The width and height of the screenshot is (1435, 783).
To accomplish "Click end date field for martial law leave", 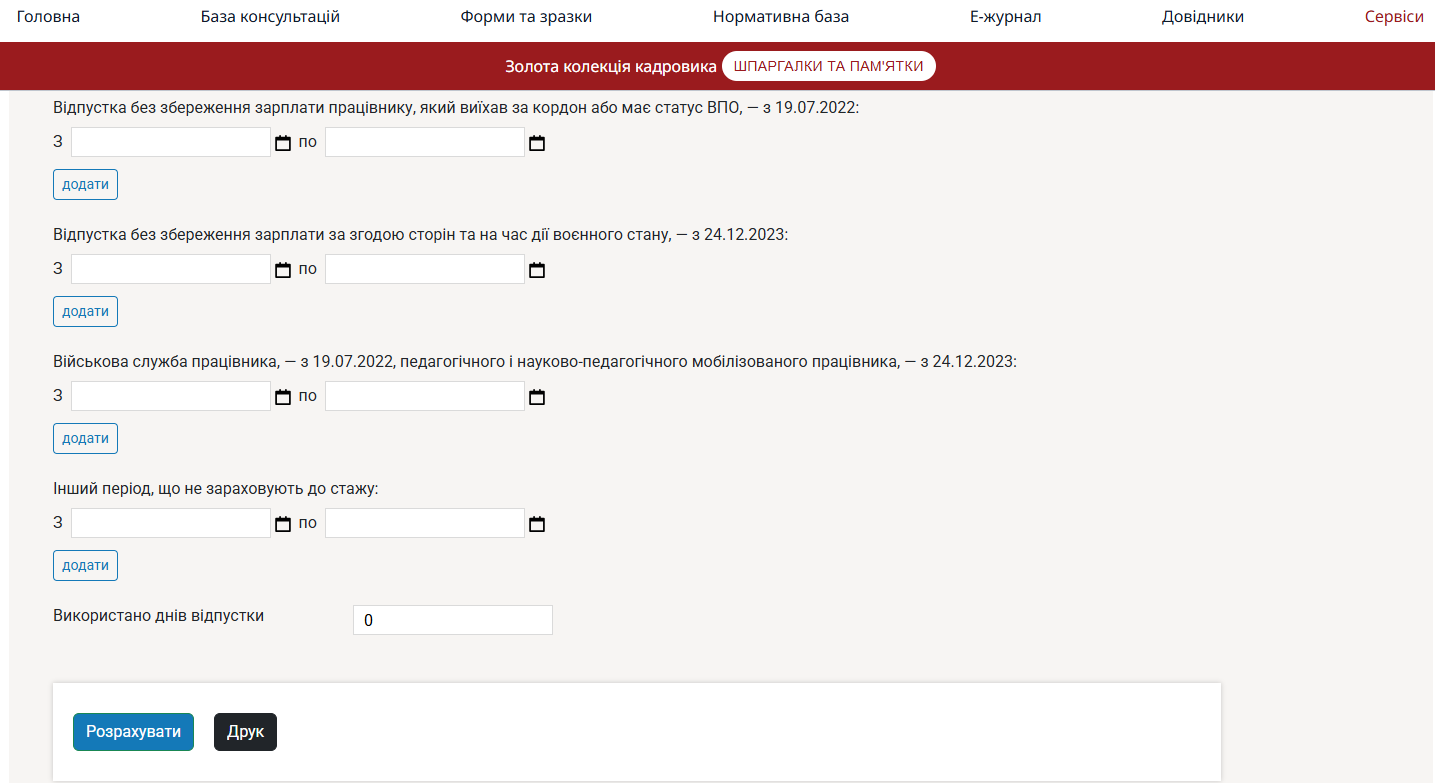I will point(425,270).
